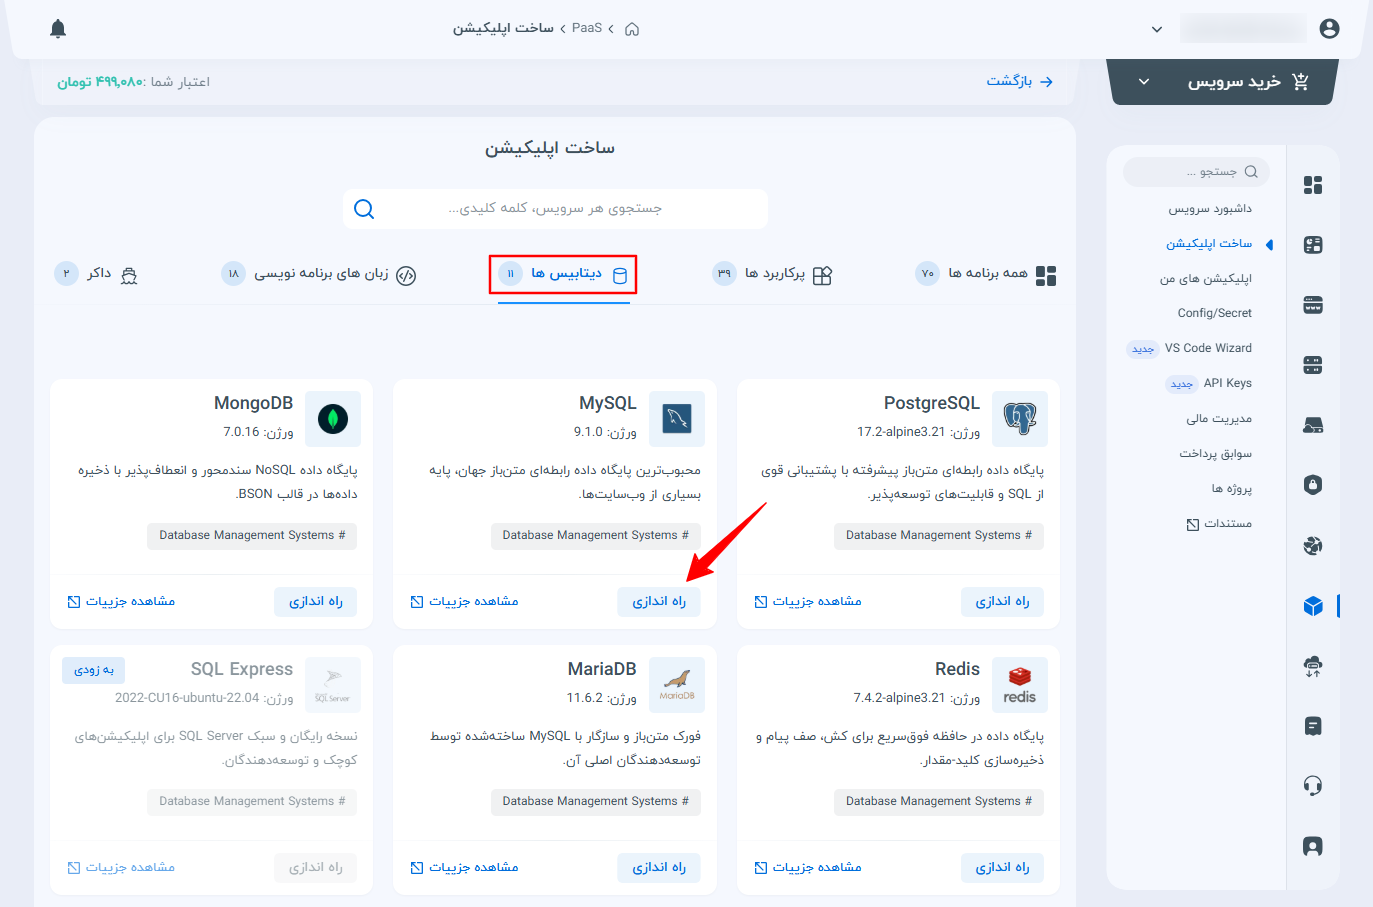Image resolution: width=1373 pixels, height=907 pixels.
Task: Click the shopping cart icon on خرید سرویس
Action: [1300, 82]
